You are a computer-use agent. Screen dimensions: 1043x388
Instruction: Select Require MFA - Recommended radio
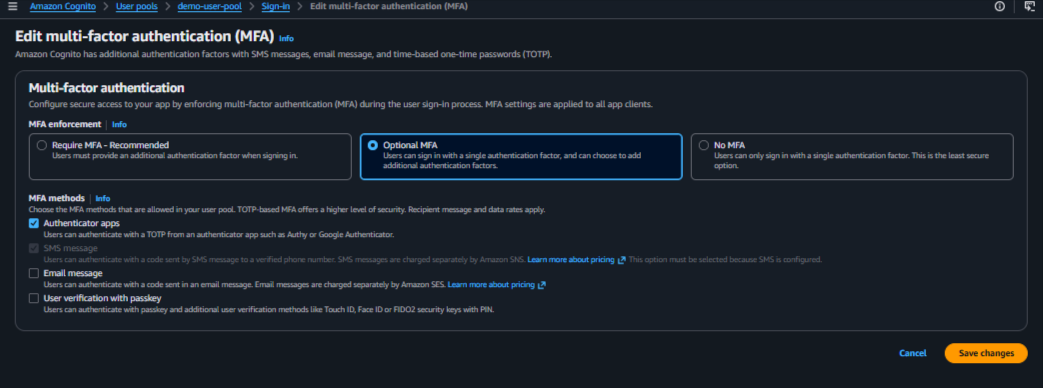(x=42, y=145)
